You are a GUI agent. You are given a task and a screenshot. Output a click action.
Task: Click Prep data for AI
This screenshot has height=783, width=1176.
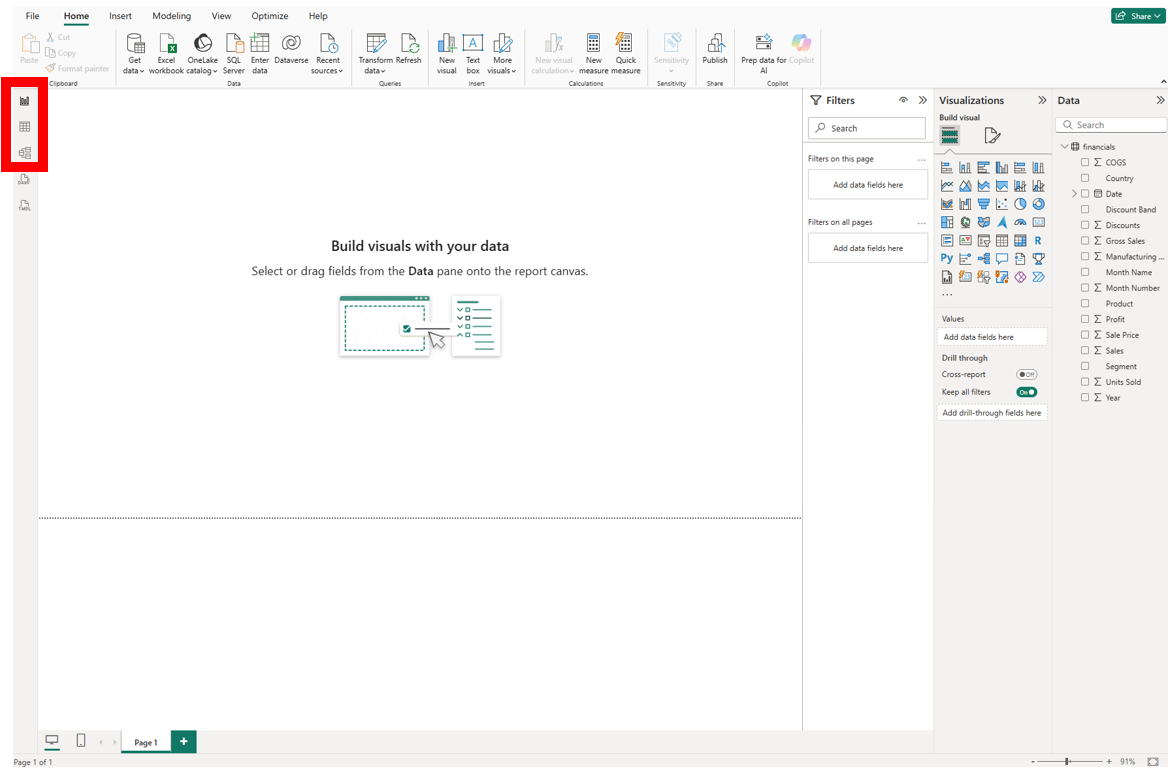pos(764,54)
